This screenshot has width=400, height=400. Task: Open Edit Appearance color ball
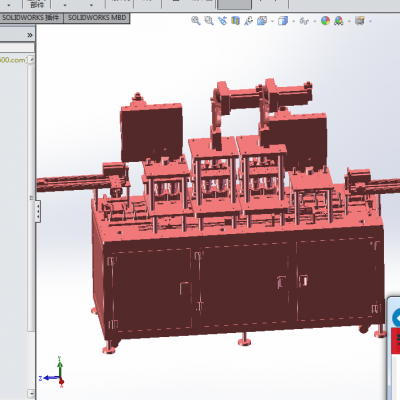(325, 21)
